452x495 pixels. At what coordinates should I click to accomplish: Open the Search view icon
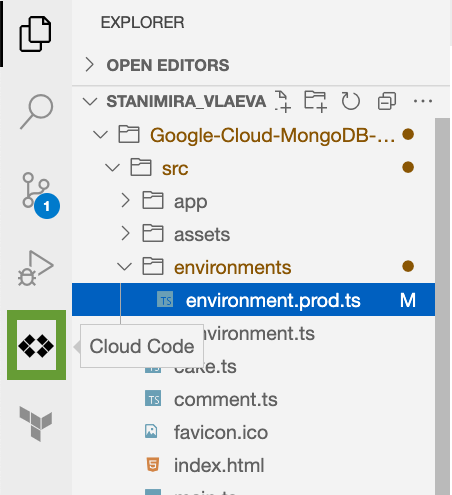coord(36,111)
